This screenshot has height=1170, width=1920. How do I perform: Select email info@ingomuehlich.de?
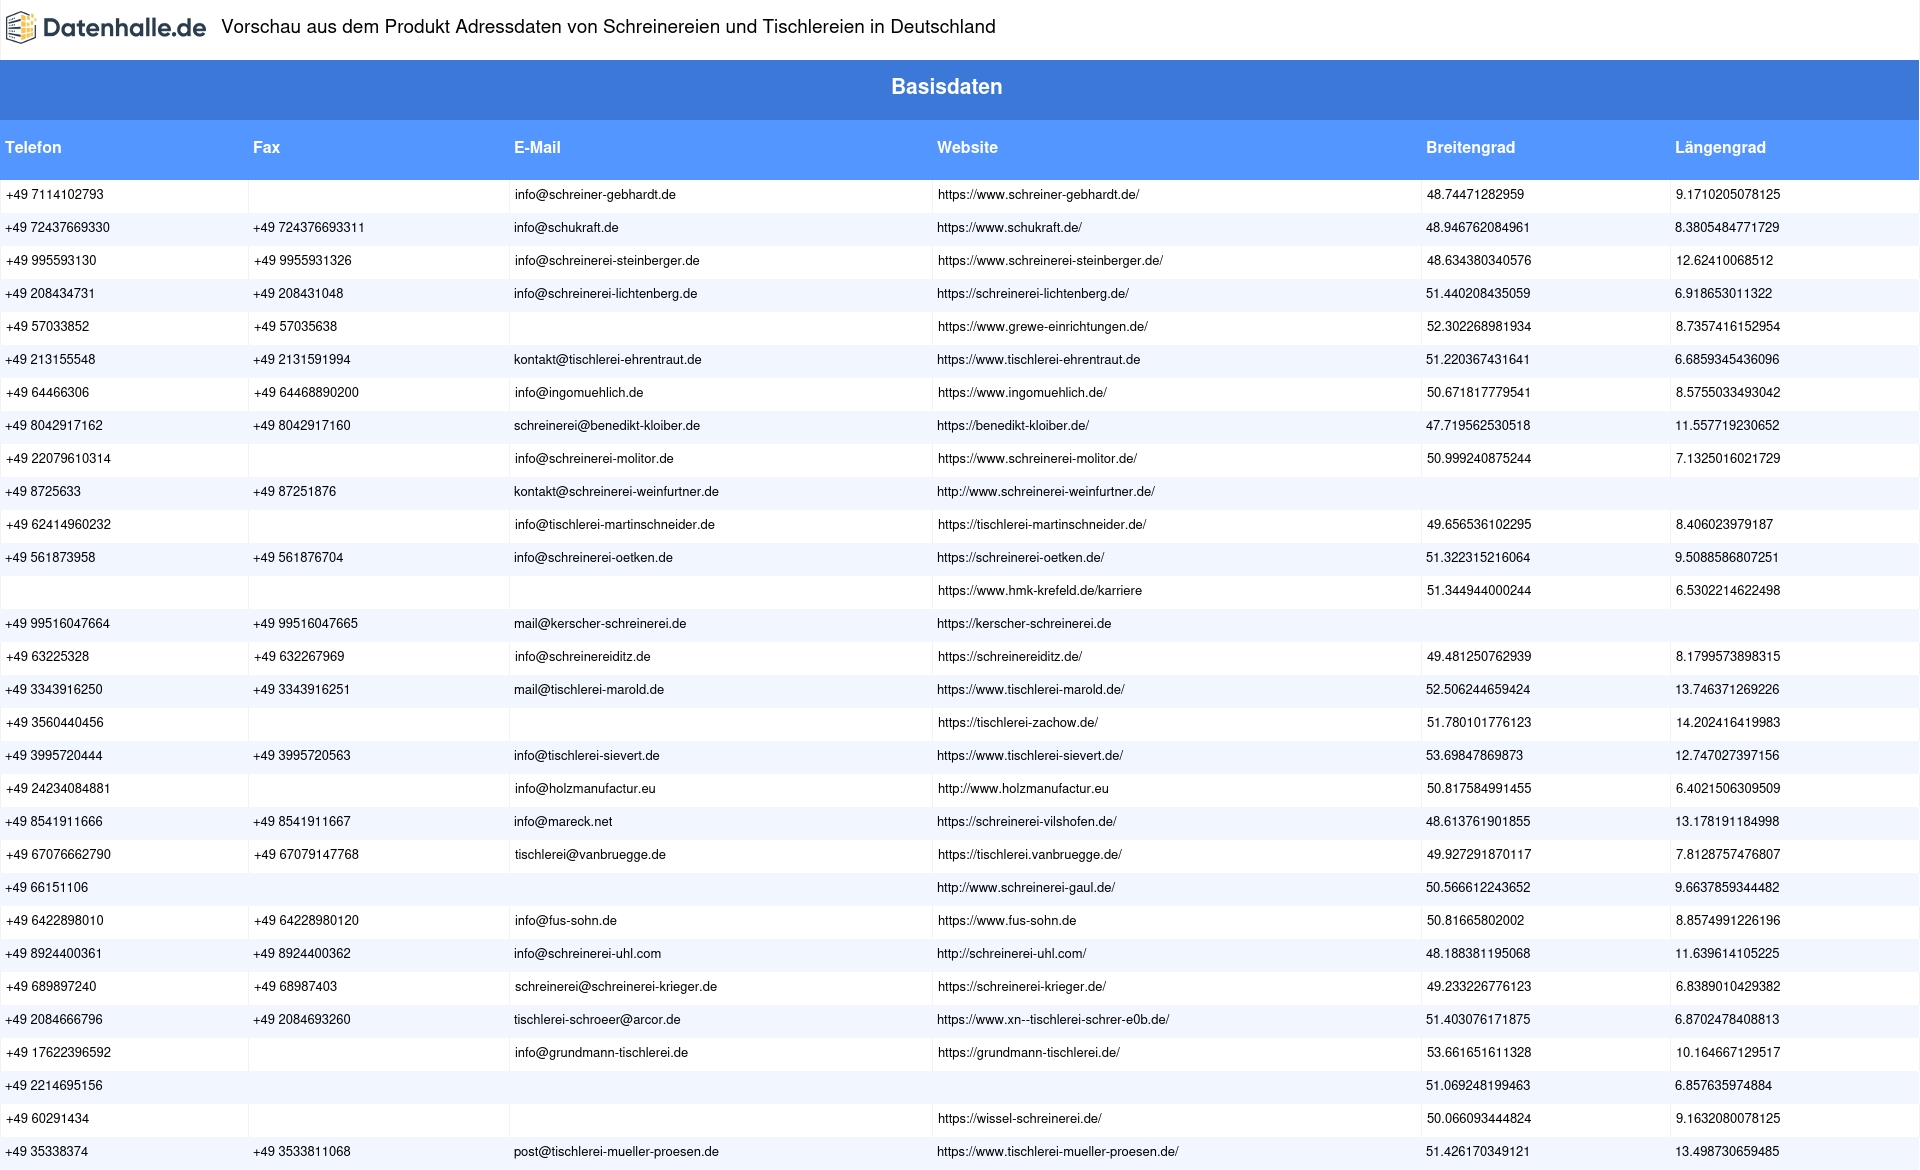click(579, 393)
